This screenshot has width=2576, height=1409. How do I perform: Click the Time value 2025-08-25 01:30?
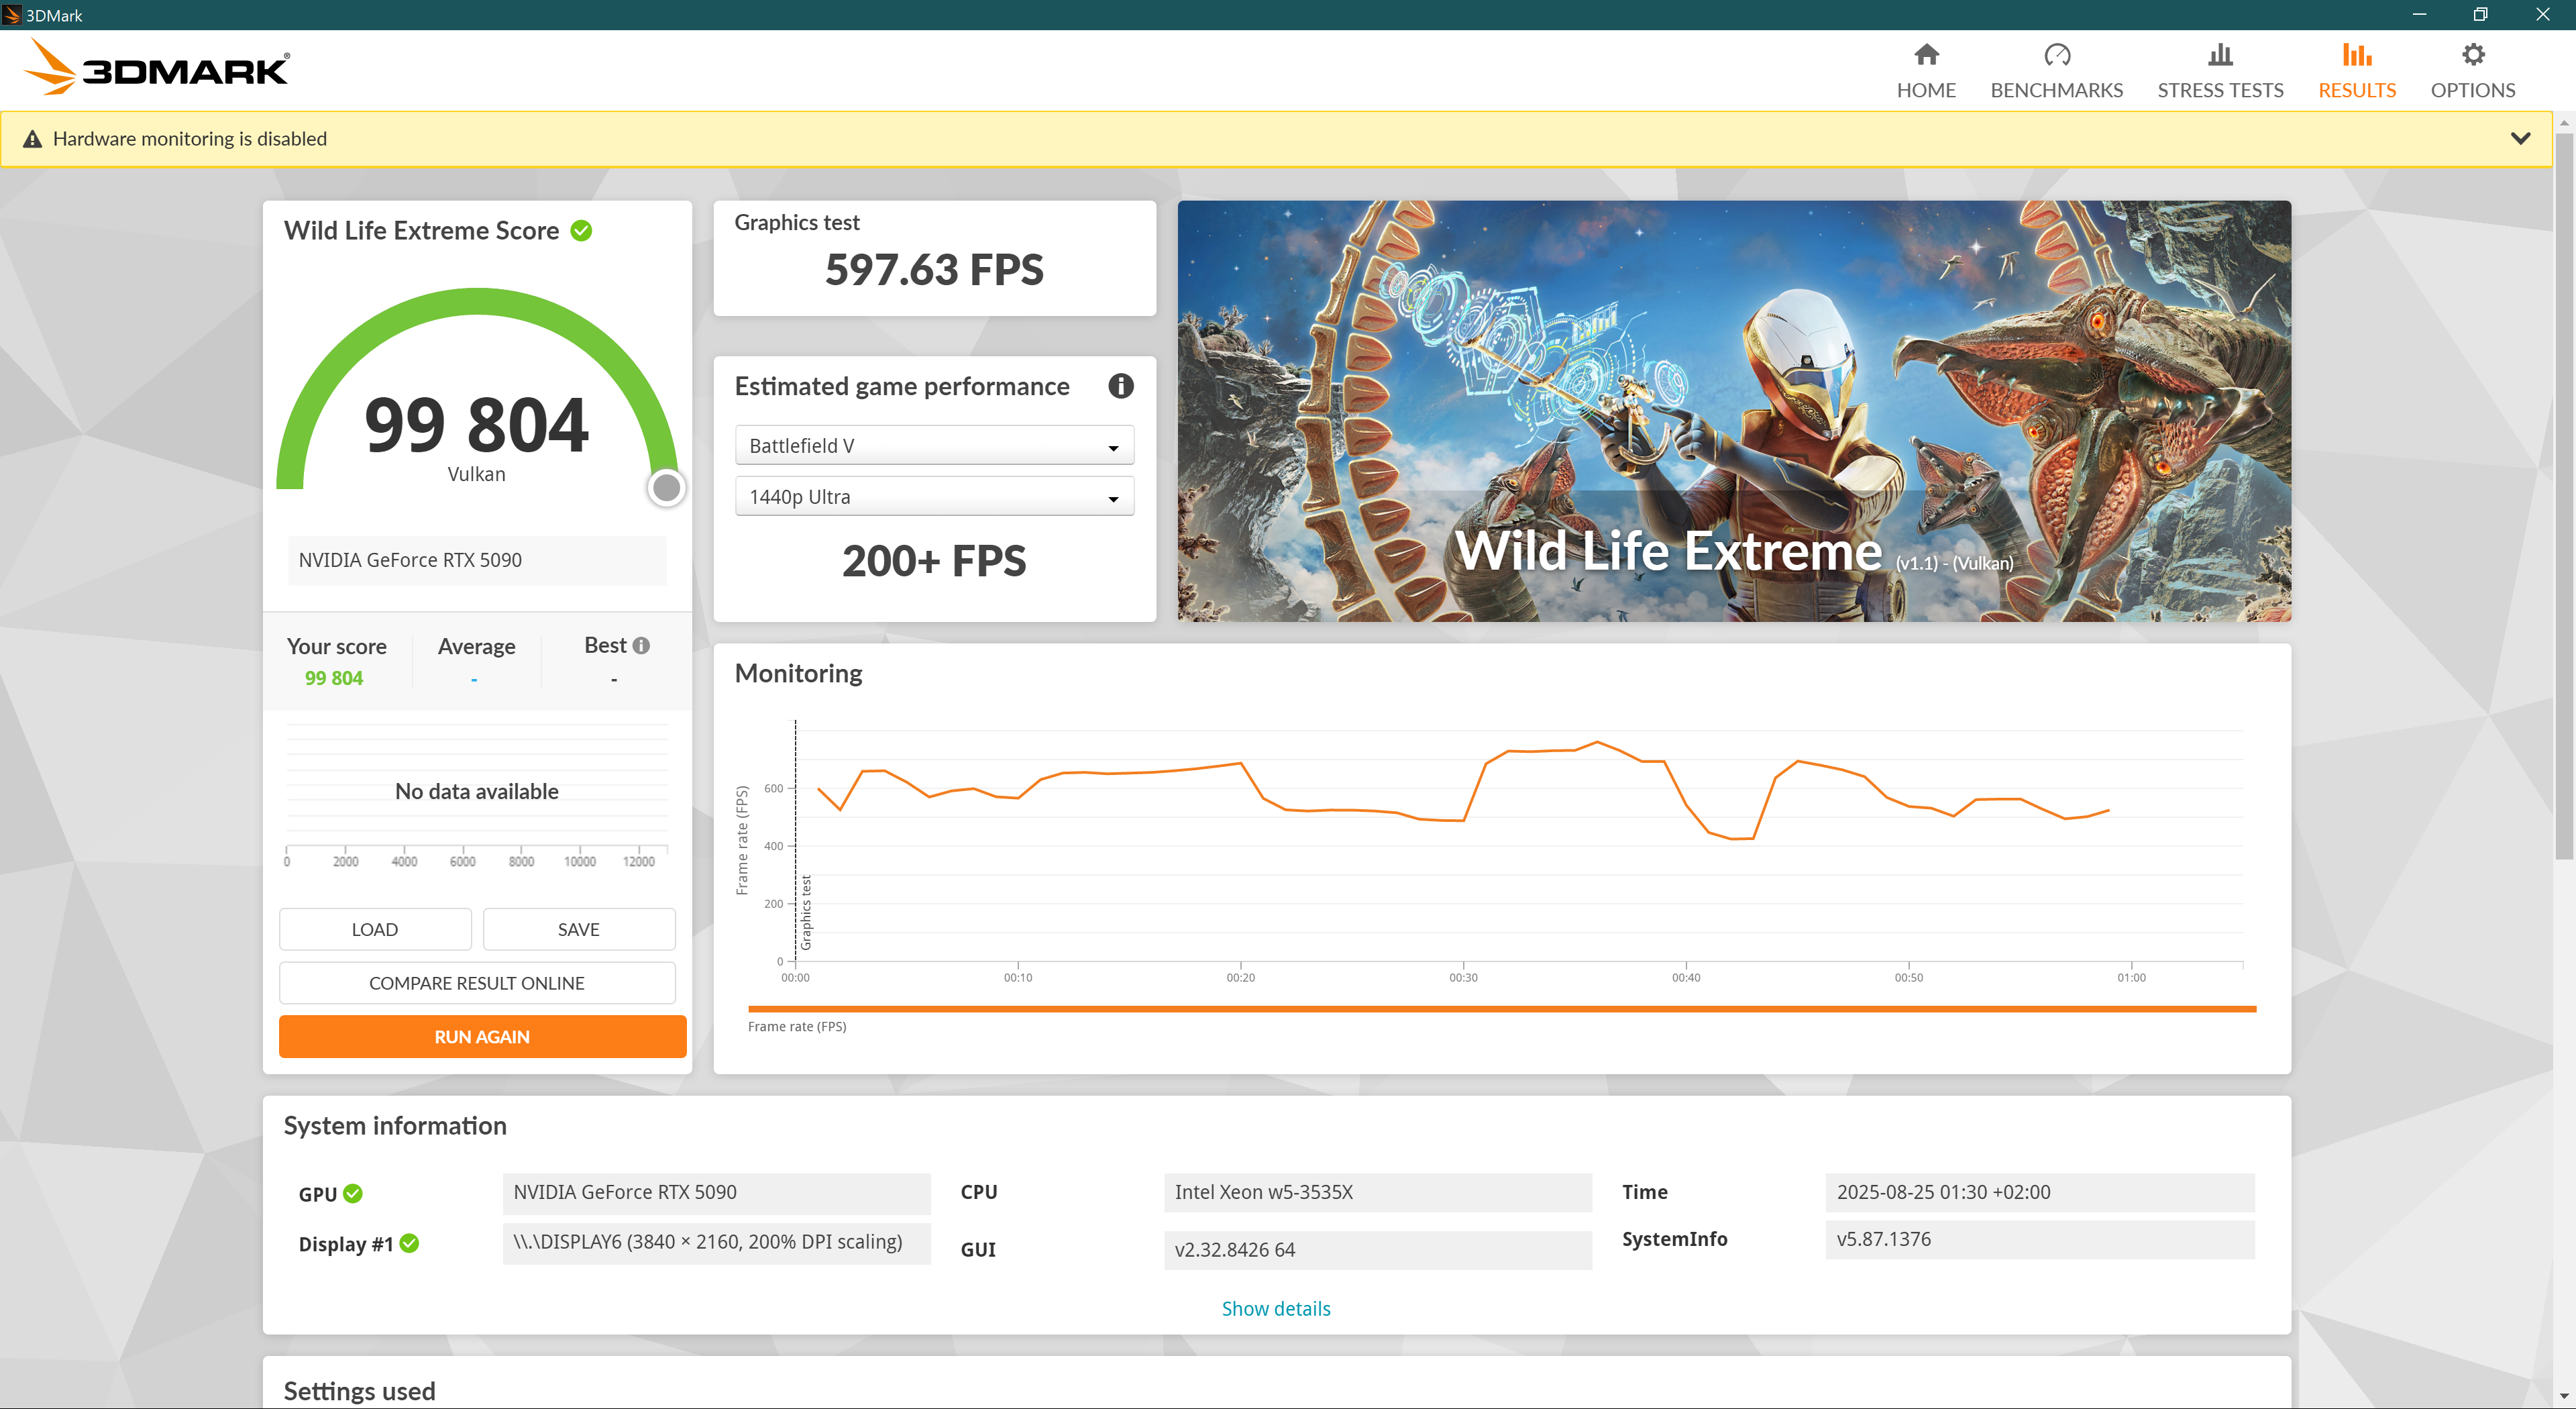[2040, 1193]
